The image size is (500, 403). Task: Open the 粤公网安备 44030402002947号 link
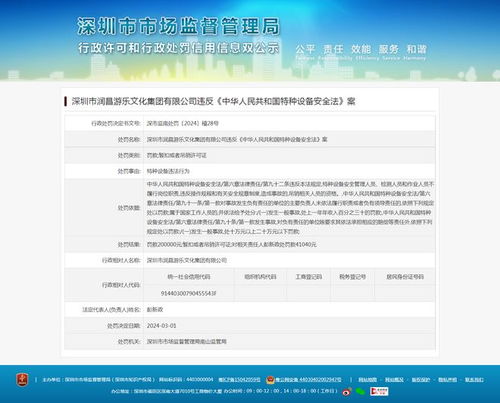pyautogui.click(x=308, y=380)
